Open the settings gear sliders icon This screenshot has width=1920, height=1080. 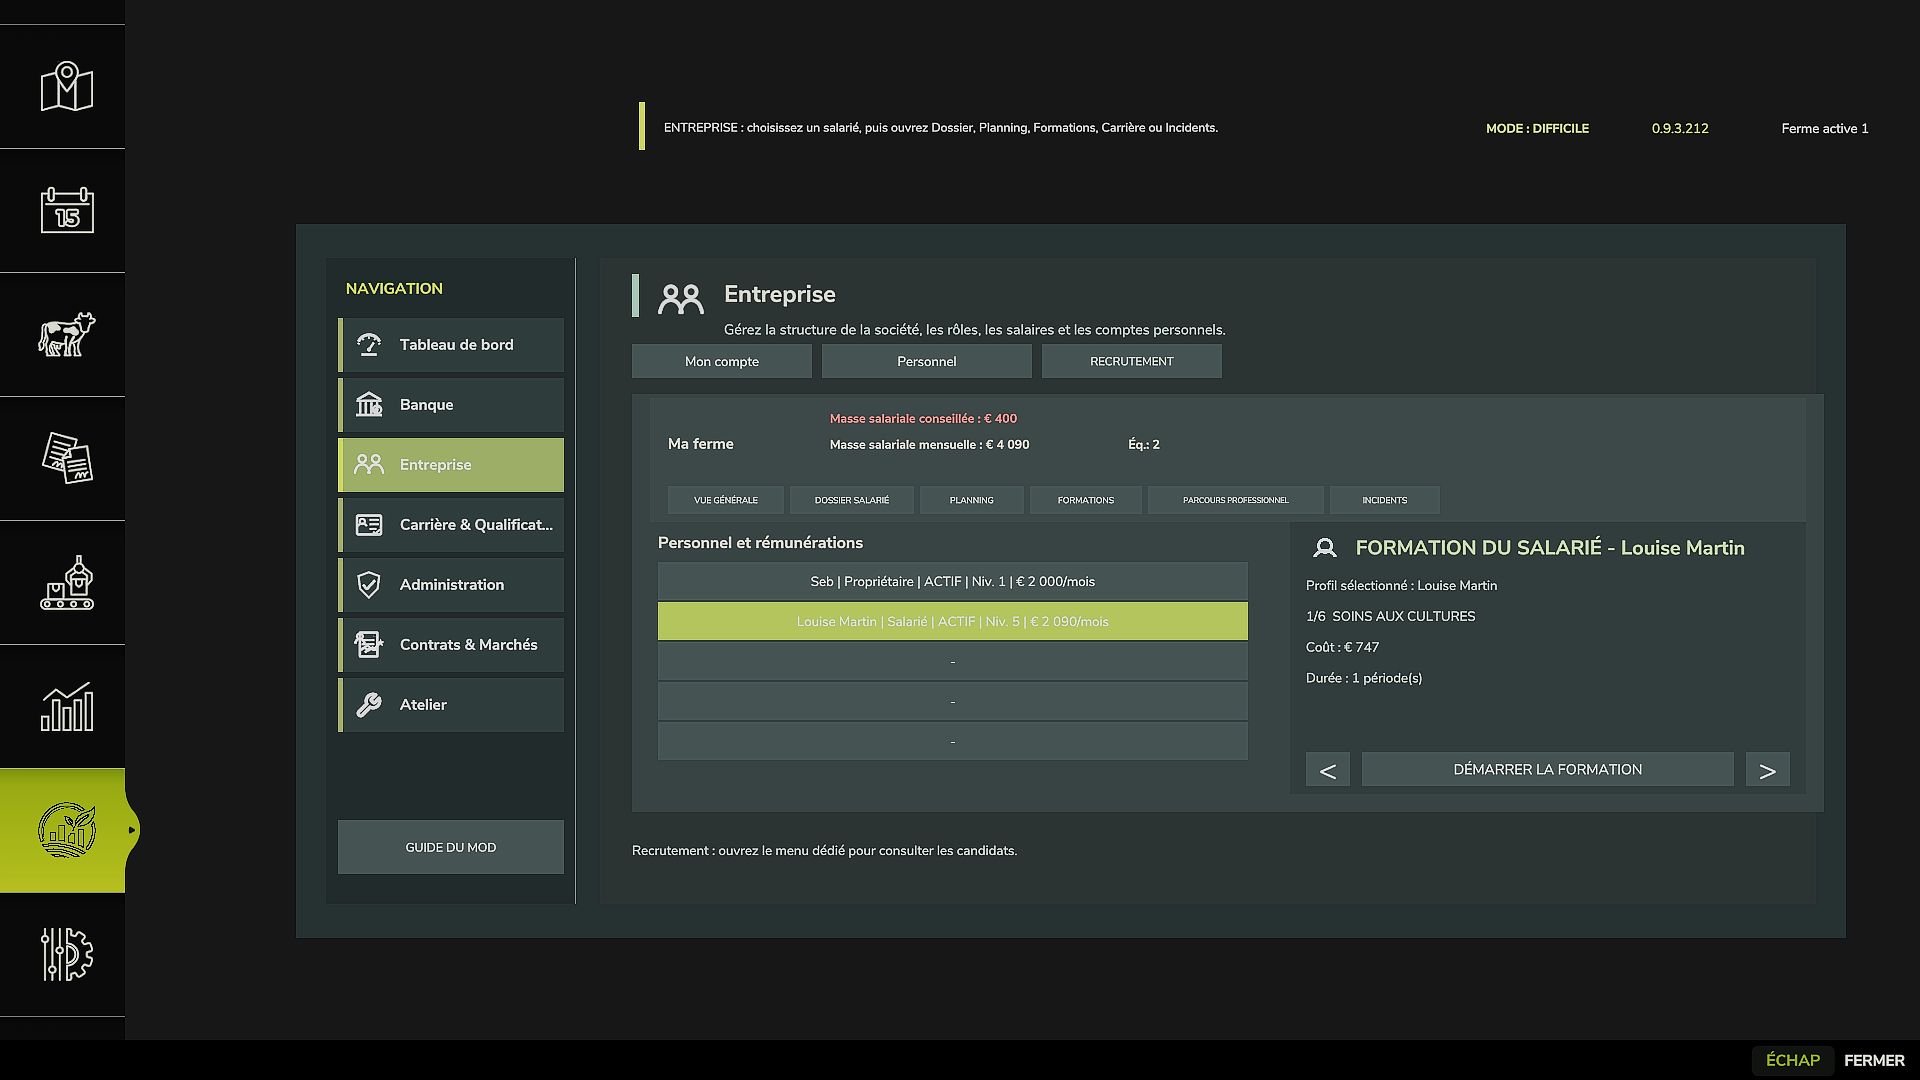tap(67, 954)
